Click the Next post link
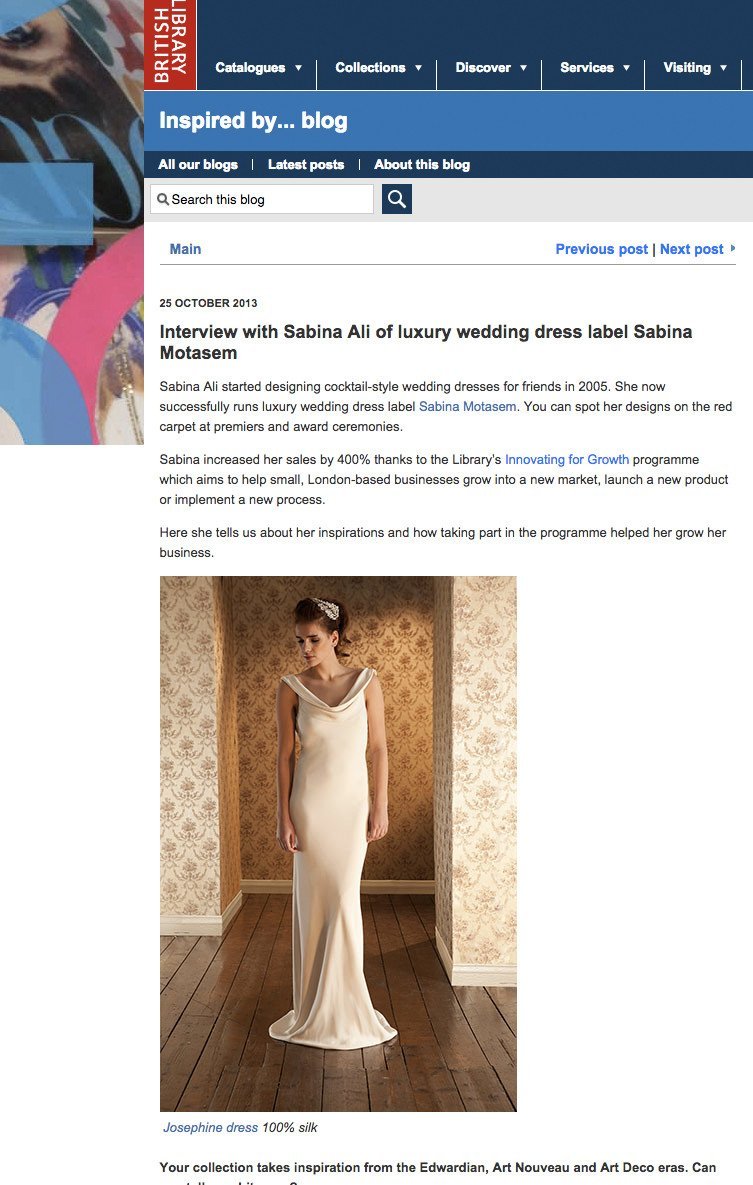Screen dimensions: 753x1185 click(x=692, y=249)
